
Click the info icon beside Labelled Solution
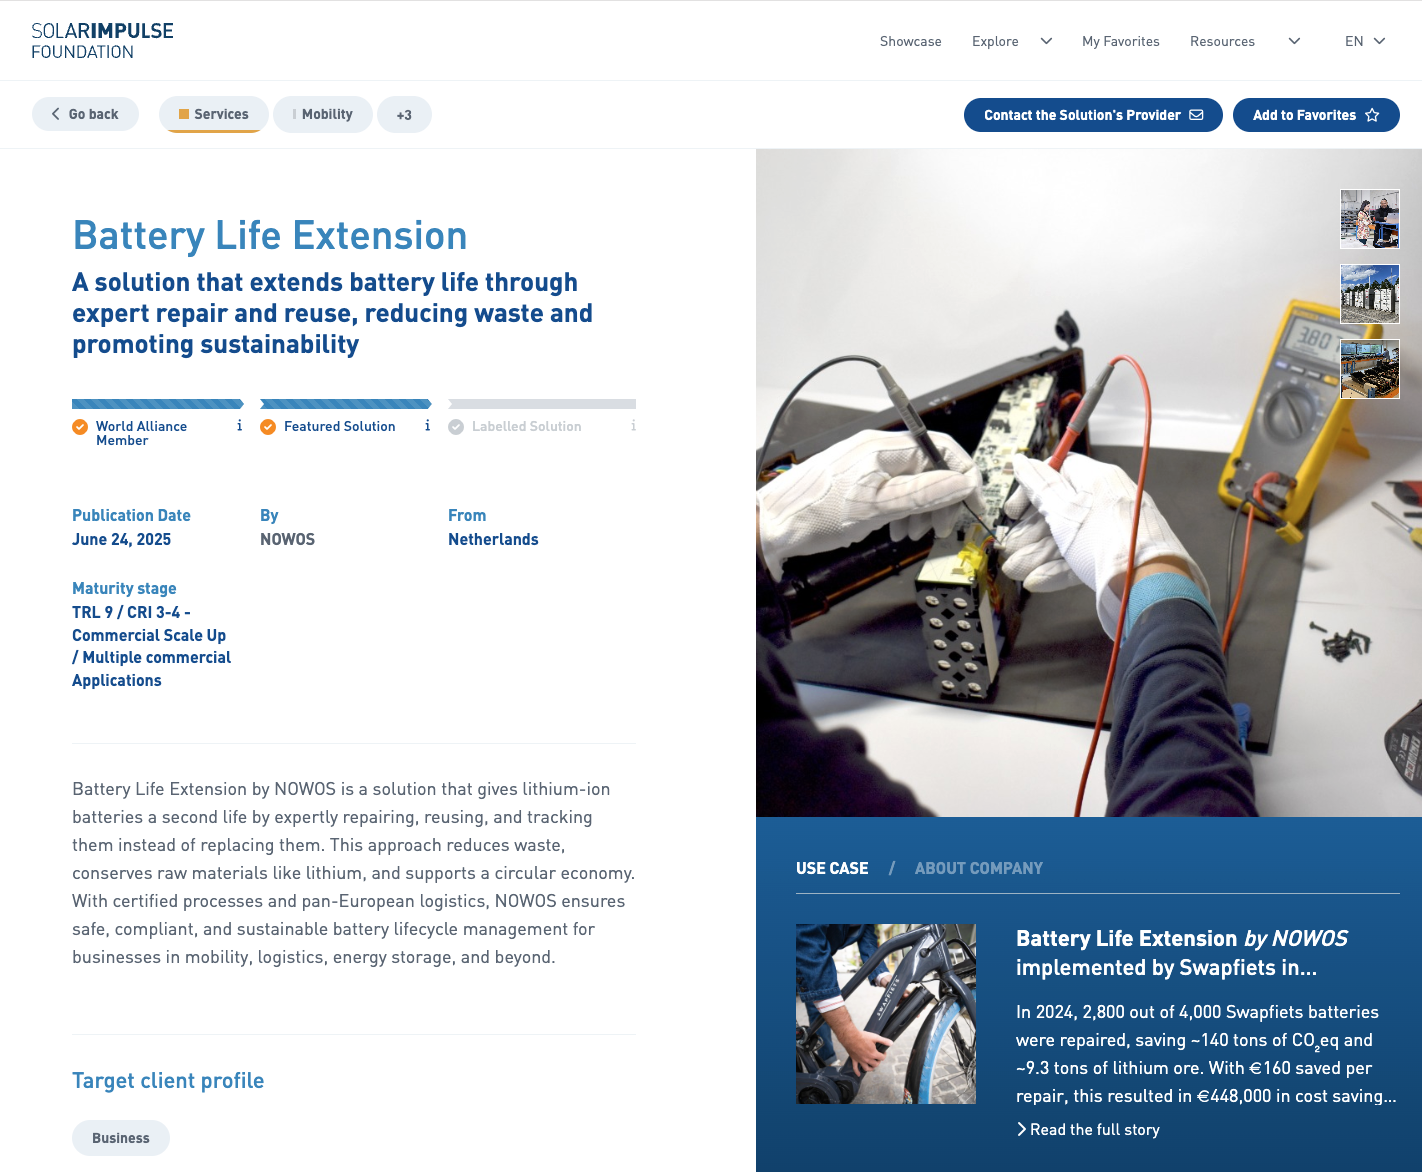(633, 425)
